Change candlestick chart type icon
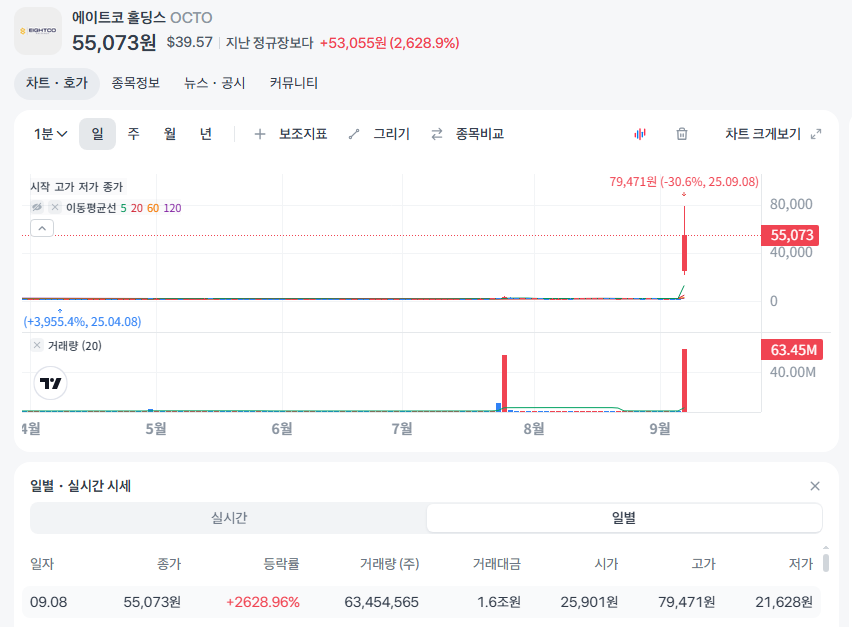This screenshot has width=852, height=627. pyautogui.click(x=640, y=134)
